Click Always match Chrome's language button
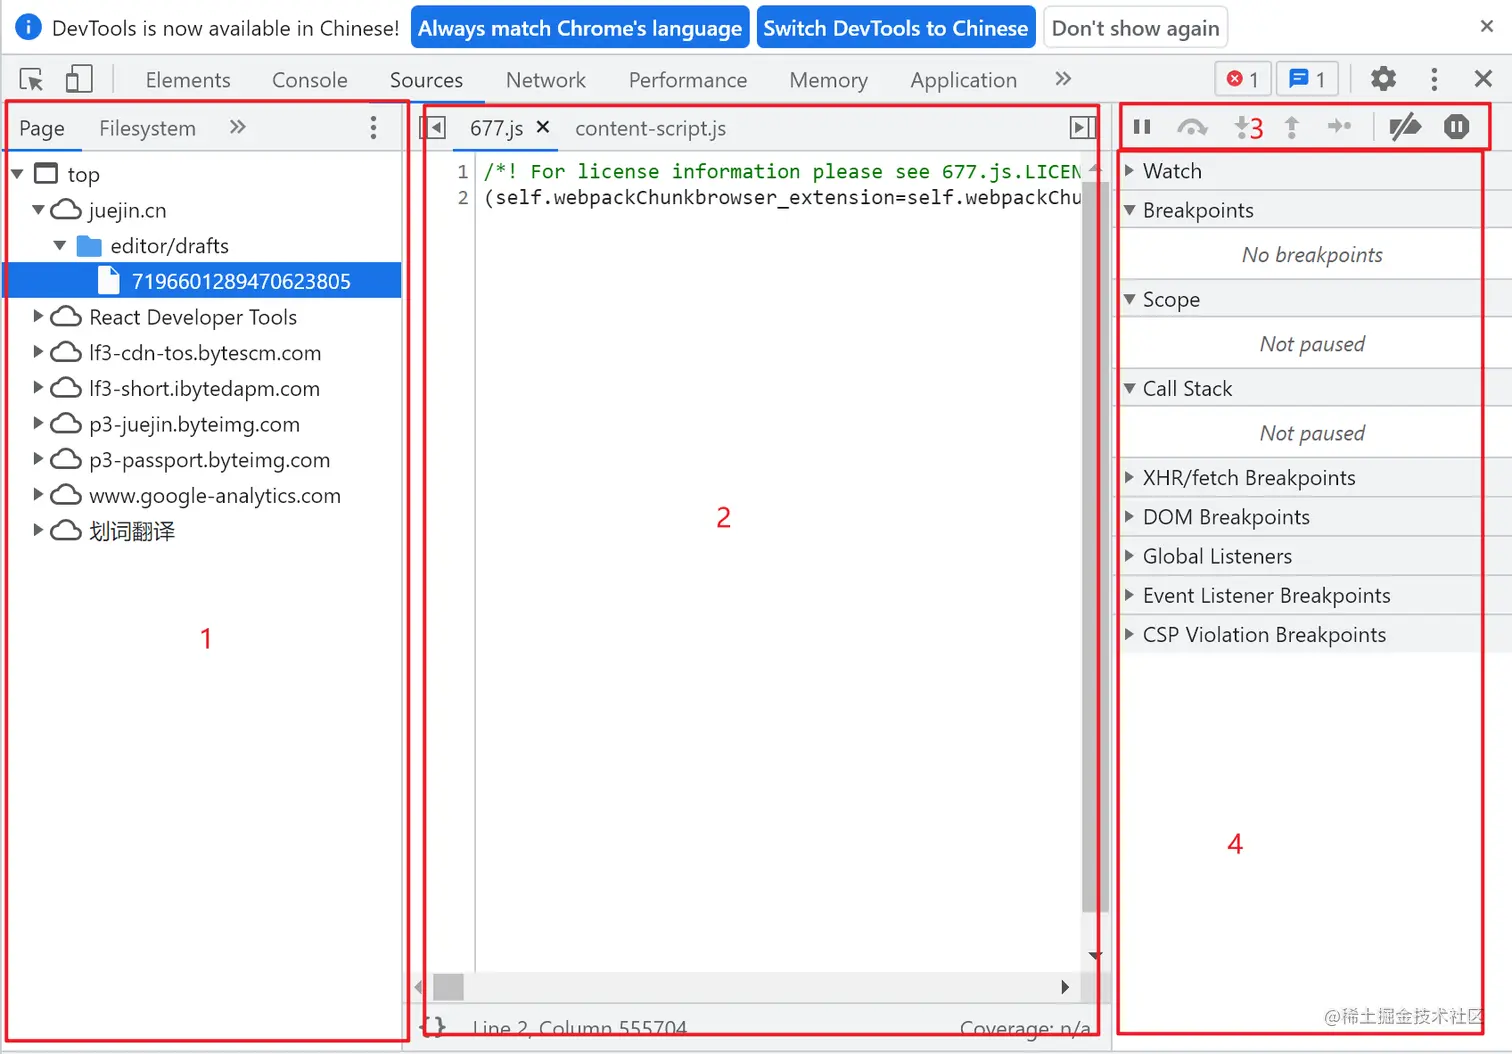Viewport: 1512px width, 1054px height. (580, 28)
